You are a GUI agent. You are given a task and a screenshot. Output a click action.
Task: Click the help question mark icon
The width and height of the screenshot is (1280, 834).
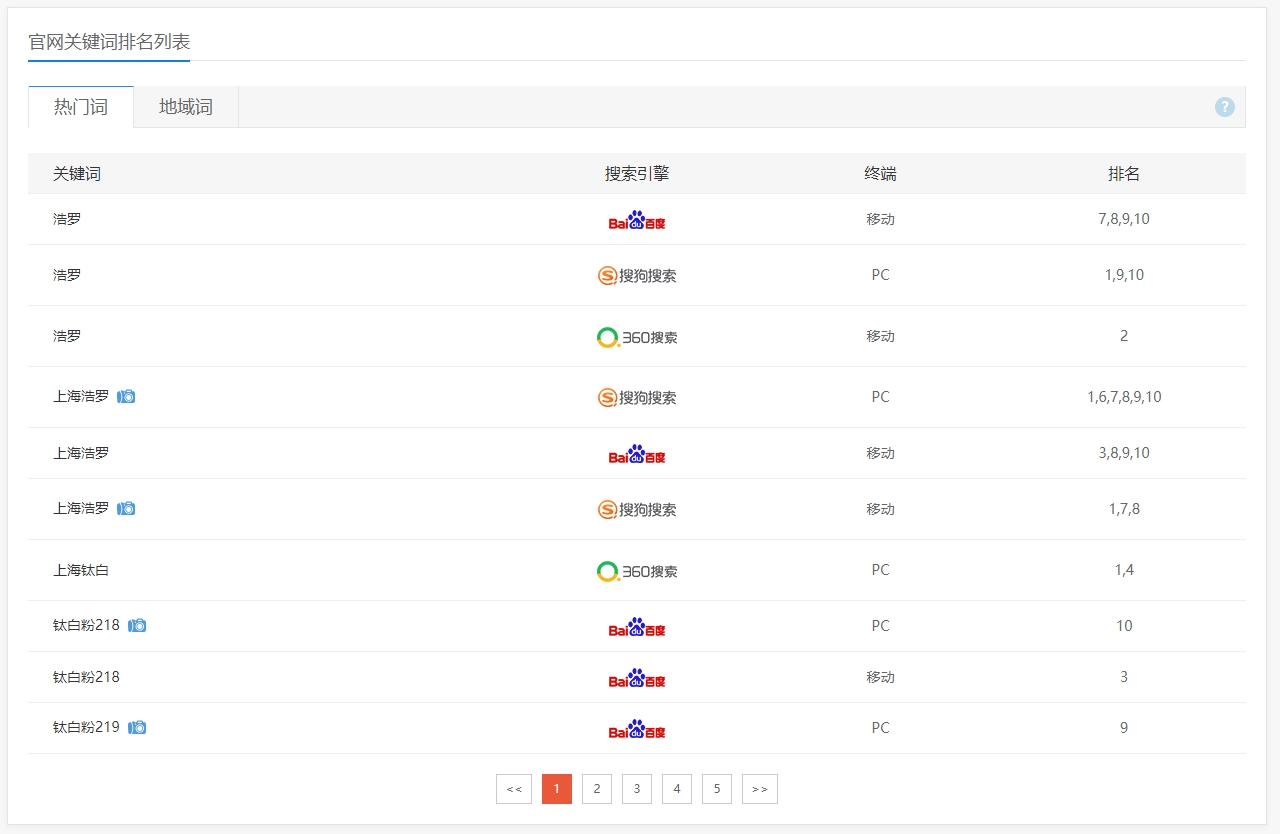pos(1224,107)
